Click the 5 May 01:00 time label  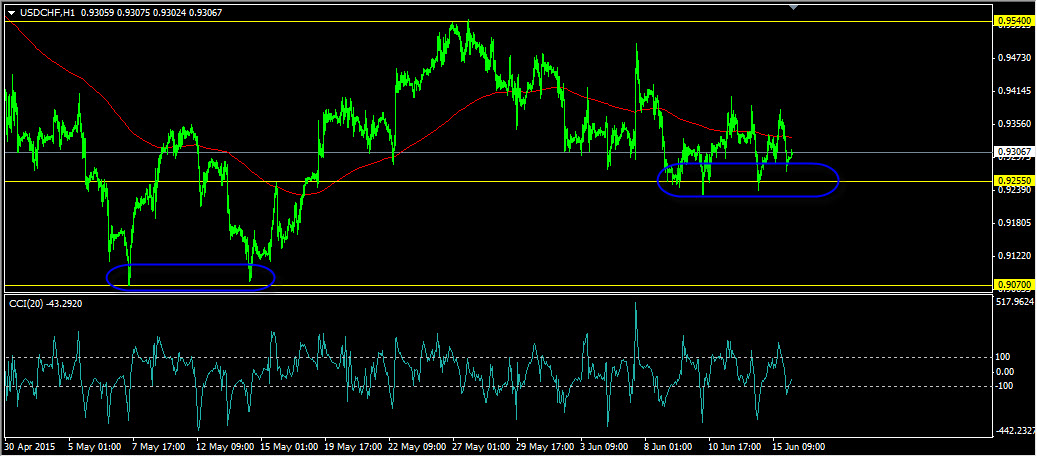(x=95, y=446)
